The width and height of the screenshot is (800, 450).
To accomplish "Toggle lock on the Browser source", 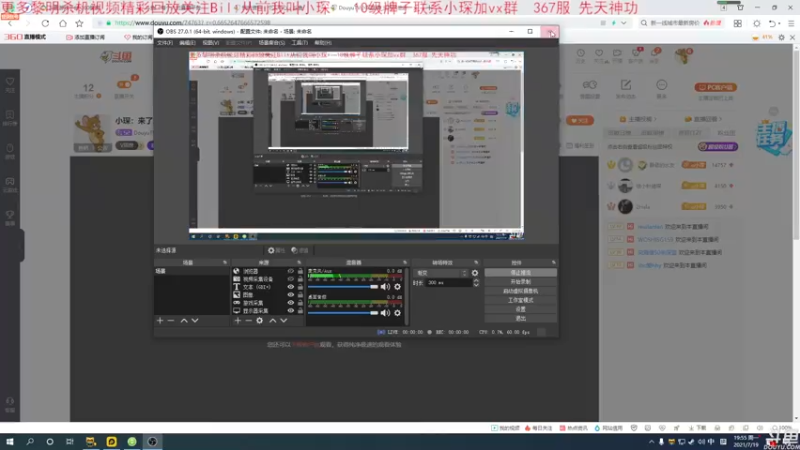I will click(x=300, y=271).
